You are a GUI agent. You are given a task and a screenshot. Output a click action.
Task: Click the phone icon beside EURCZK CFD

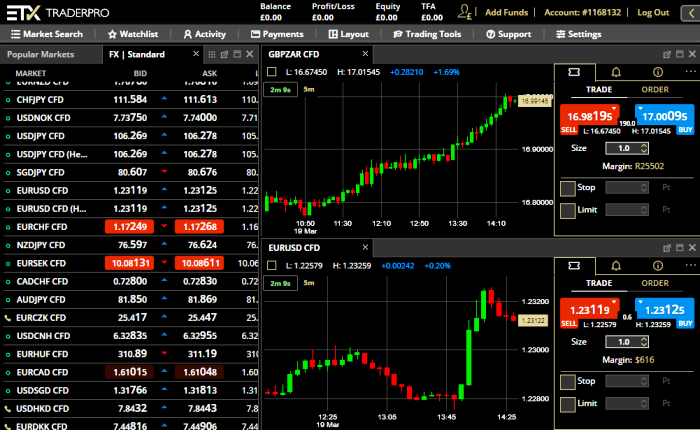click(8, 318)
